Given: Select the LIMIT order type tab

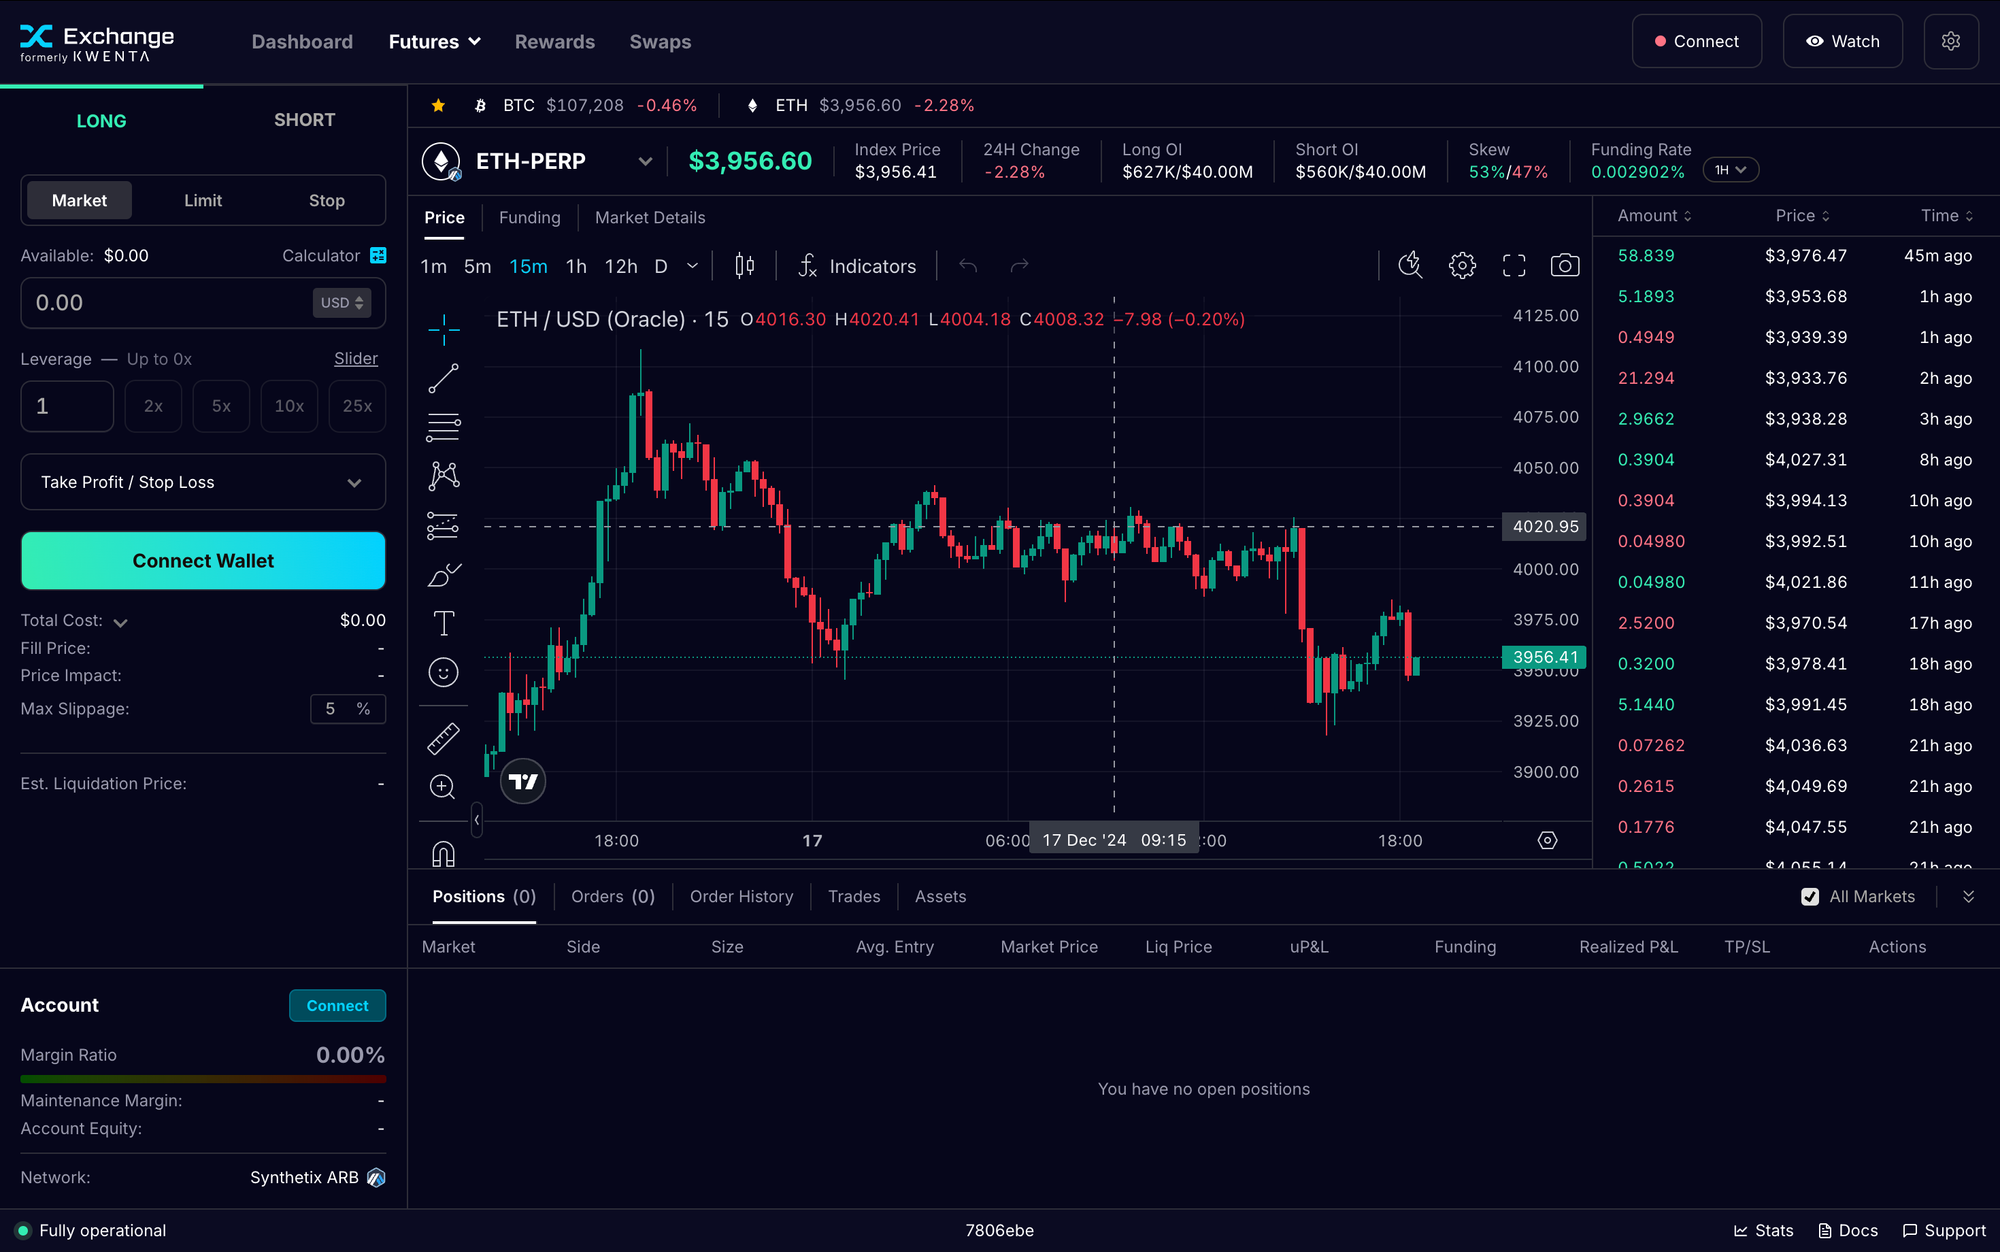Looking at the screenshot, I should pyautogui.click(x=202, y=200).
